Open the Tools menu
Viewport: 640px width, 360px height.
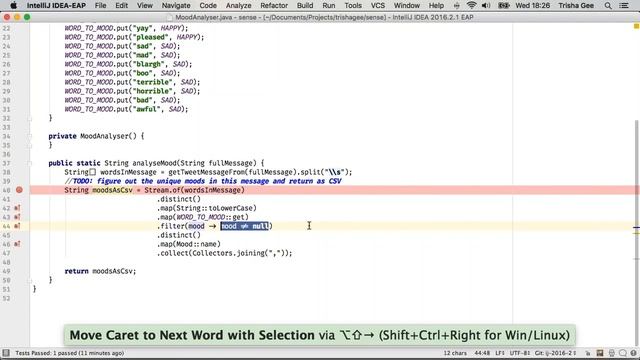[353, 5]
